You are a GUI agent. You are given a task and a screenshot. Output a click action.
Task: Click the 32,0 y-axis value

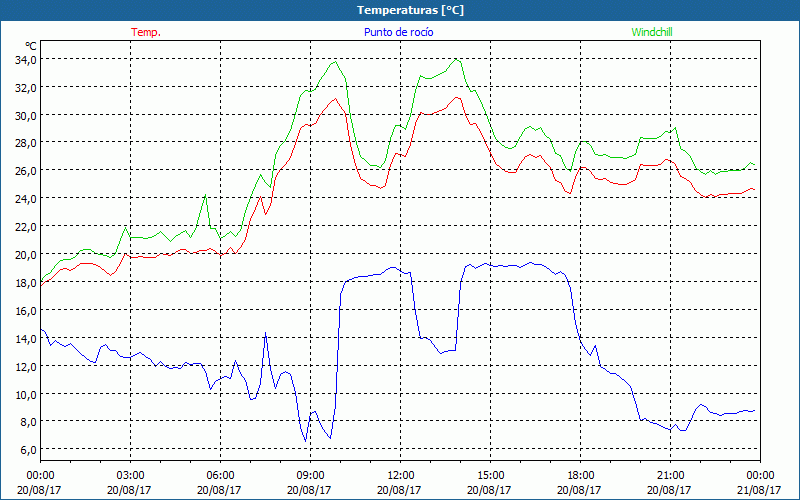coord(26,88)
